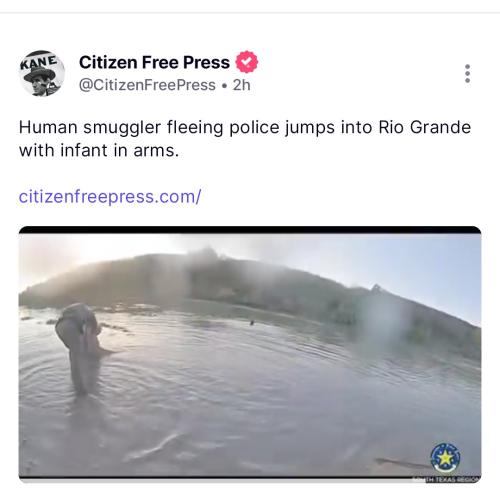
Task: Click the 'with infant in arms.' text line
Action: pyautogui.click(x=99, y=150)
